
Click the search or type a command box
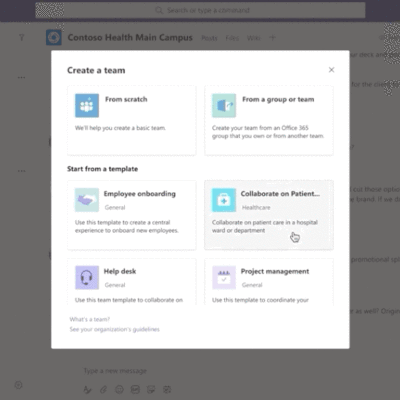point(200,10)
